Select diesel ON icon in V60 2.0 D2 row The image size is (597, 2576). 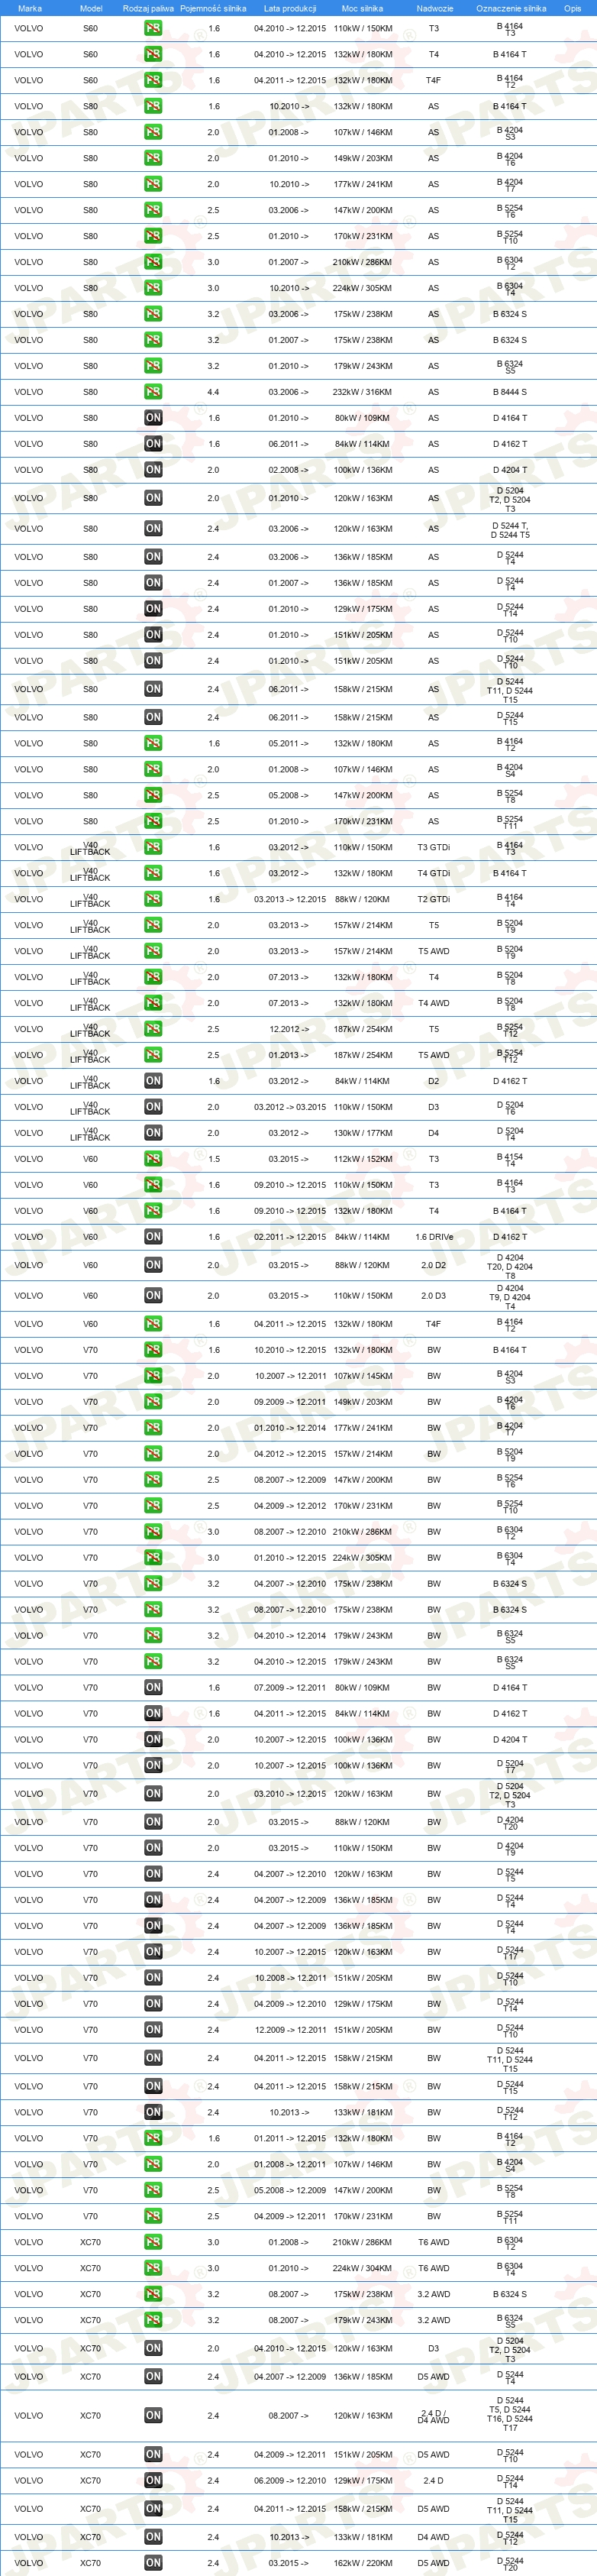pyautogui.click(x=153, y=1265)
